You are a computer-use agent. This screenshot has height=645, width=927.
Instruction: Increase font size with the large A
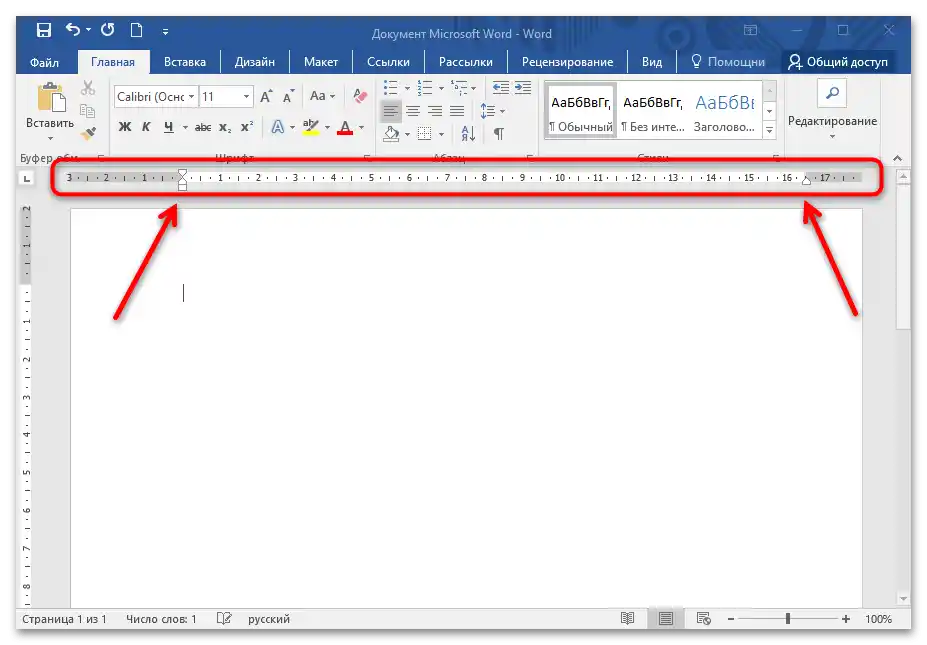click(x=266, y=96)
